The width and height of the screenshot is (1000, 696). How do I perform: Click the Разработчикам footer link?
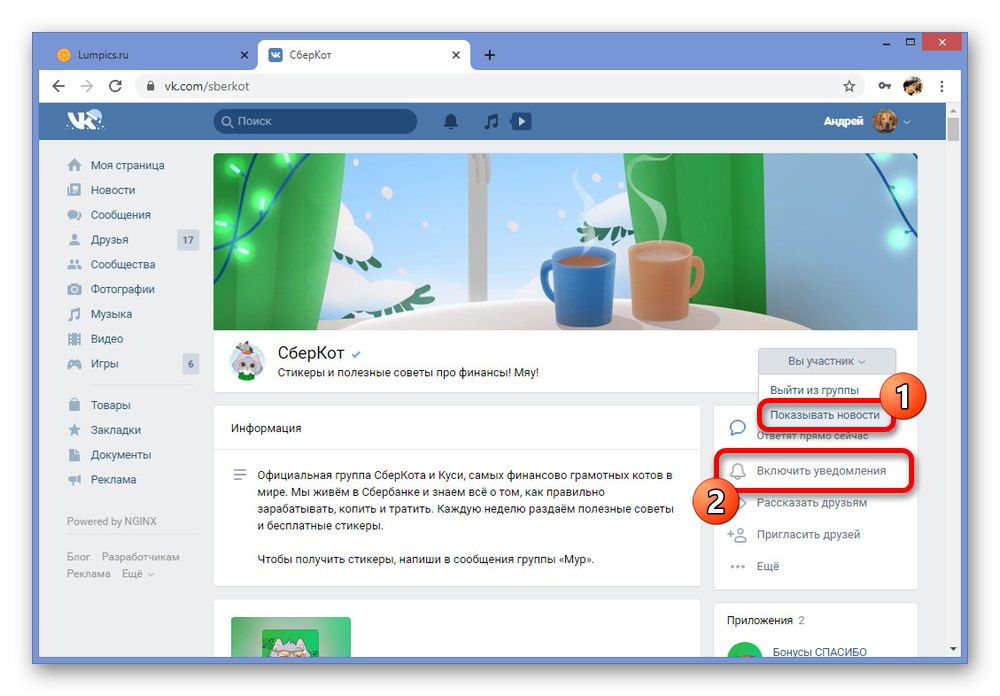140,557
